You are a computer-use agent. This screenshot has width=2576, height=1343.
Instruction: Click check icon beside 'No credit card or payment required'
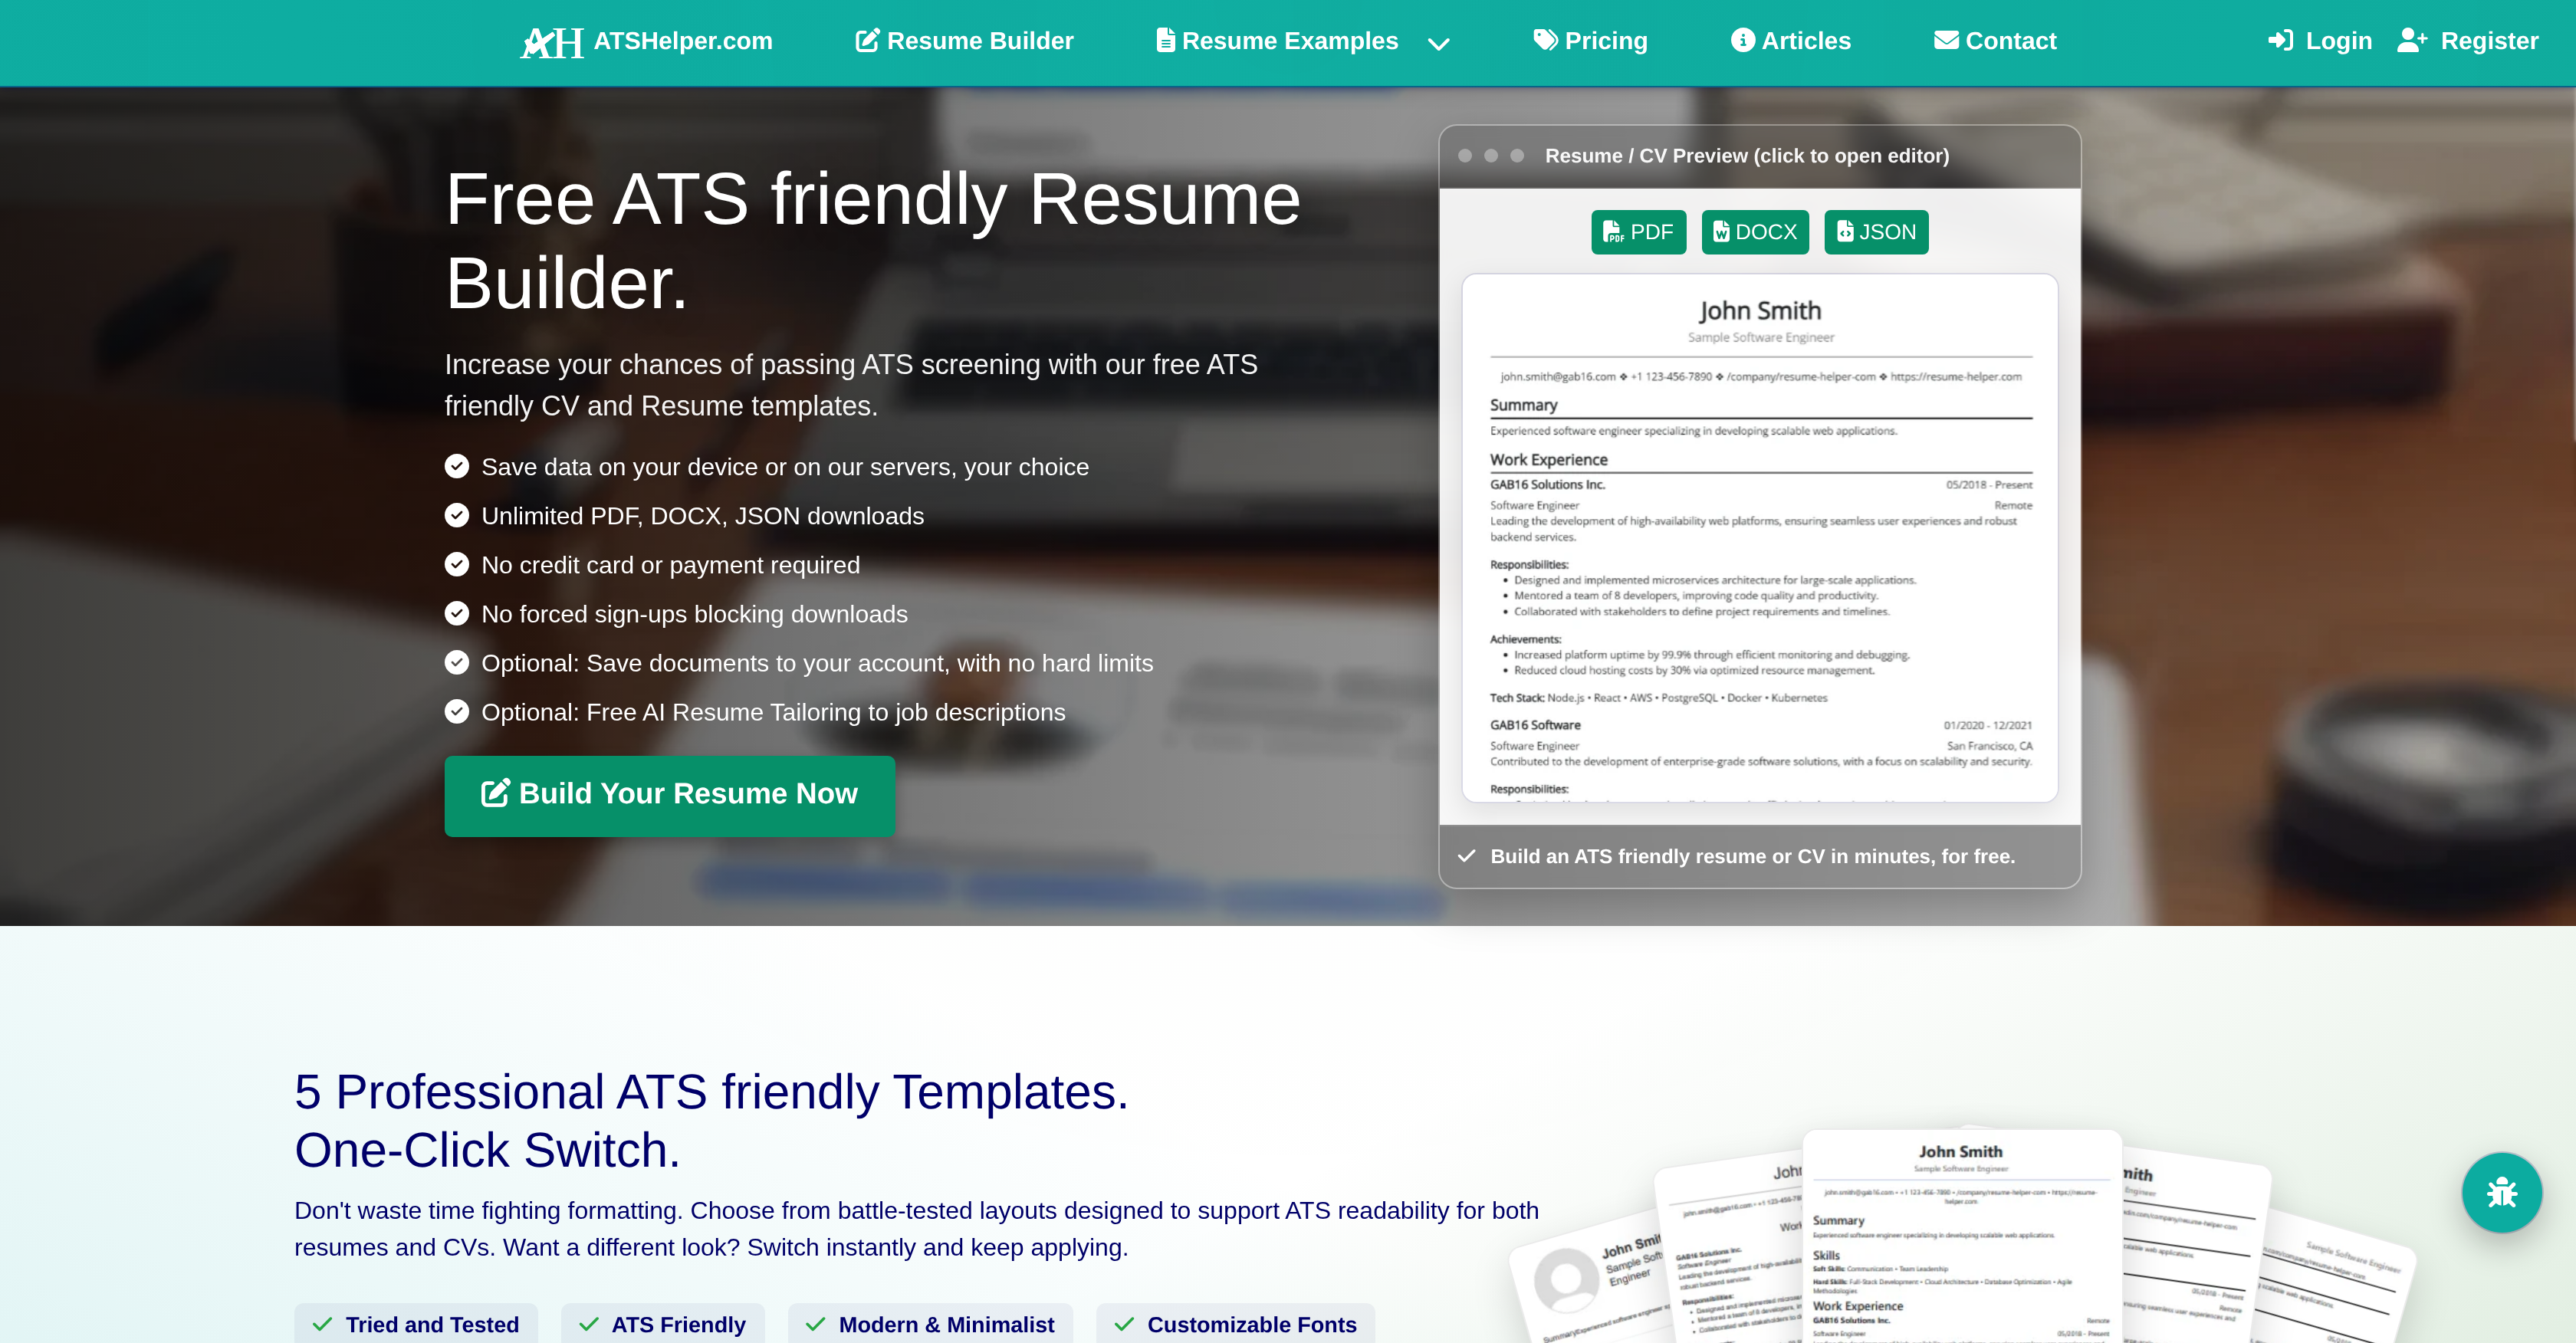(457, 565)
